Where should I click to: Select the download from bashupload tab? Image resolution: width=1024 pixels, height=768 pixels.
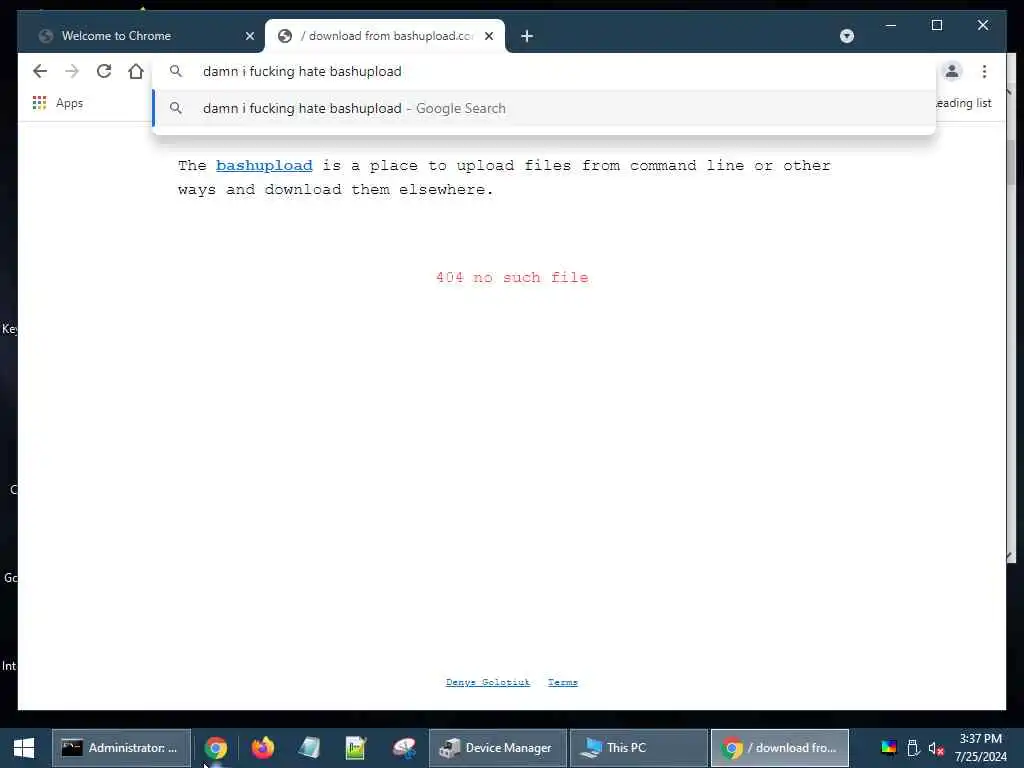pyautogui.click(x=385, y=36)
